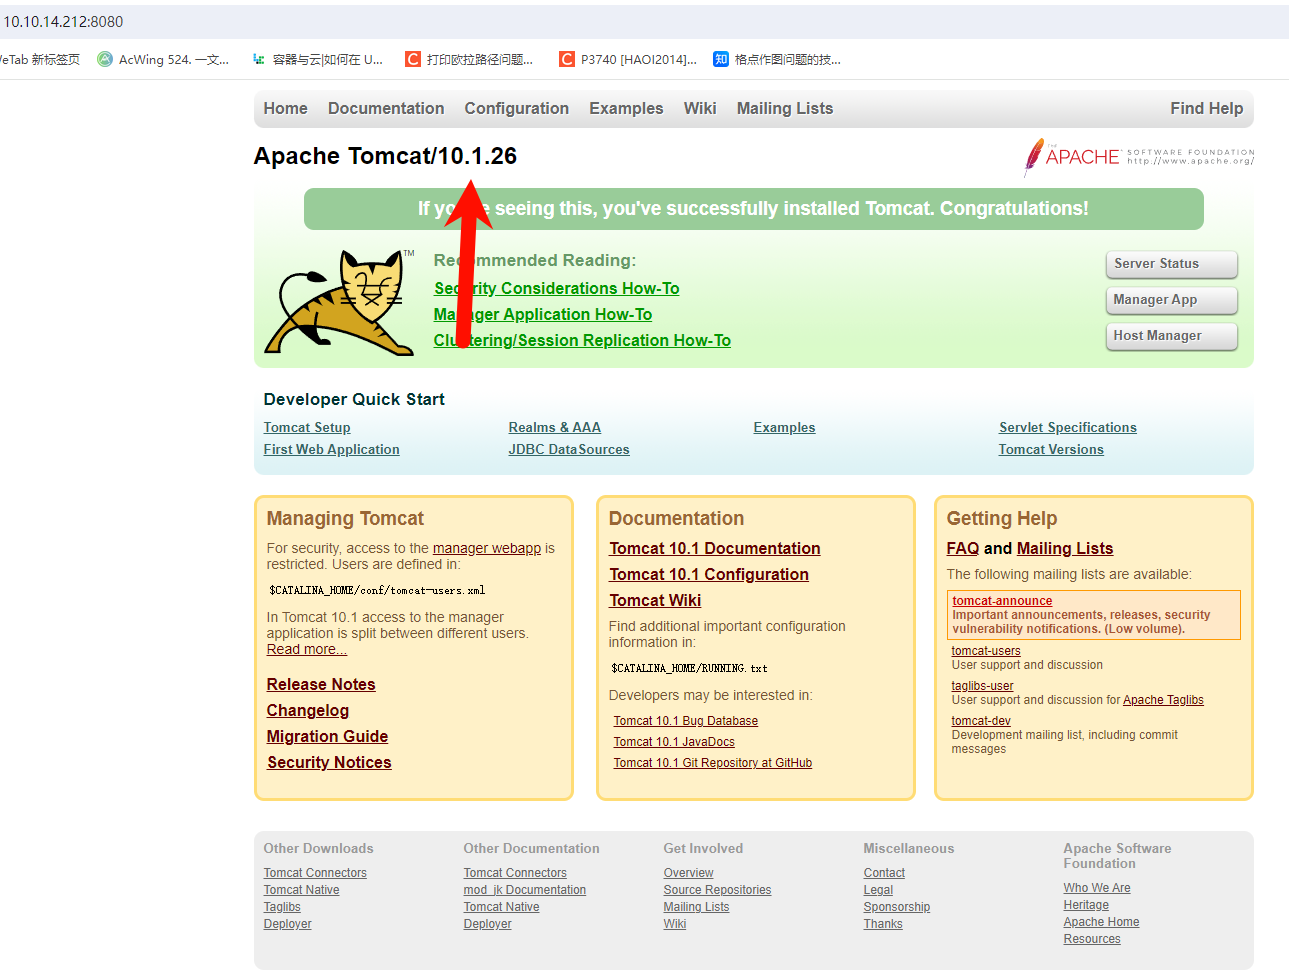Open the Apache Taglibs link

tap(1163, 700)
